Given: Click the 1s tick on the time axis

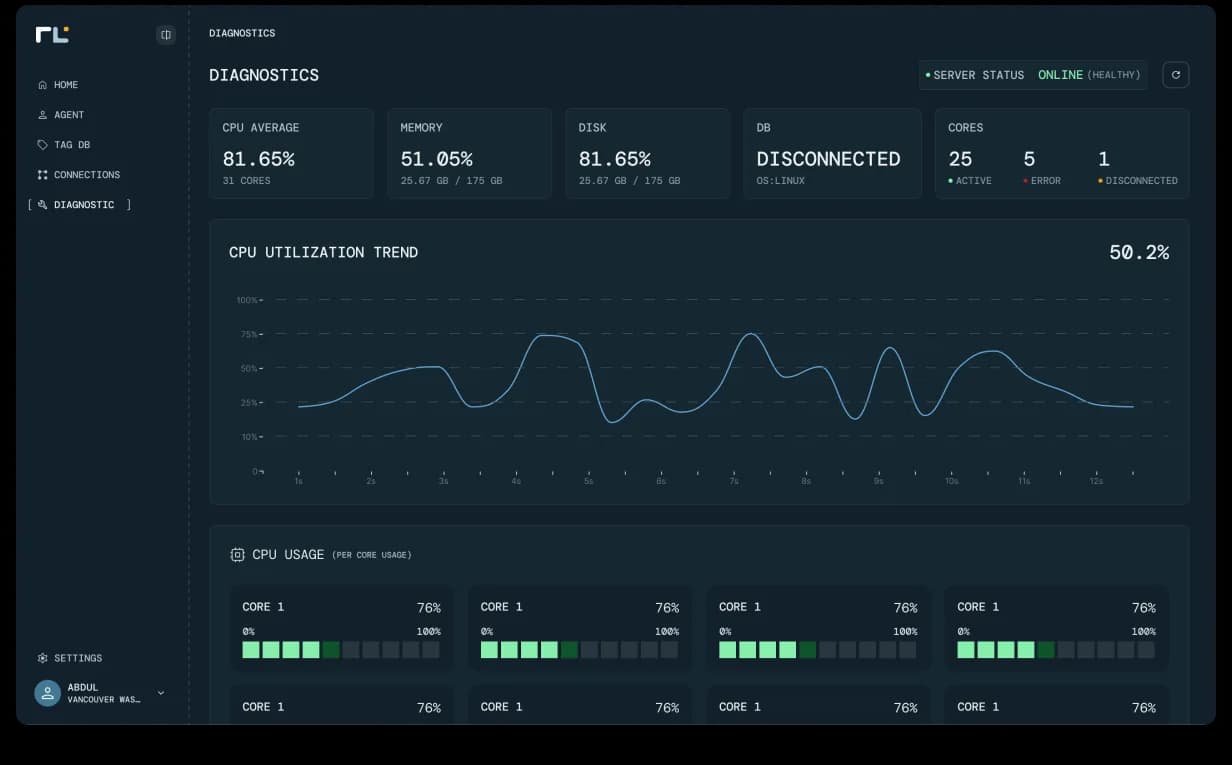Looking at the screenshot, I should tap(298, 481).
